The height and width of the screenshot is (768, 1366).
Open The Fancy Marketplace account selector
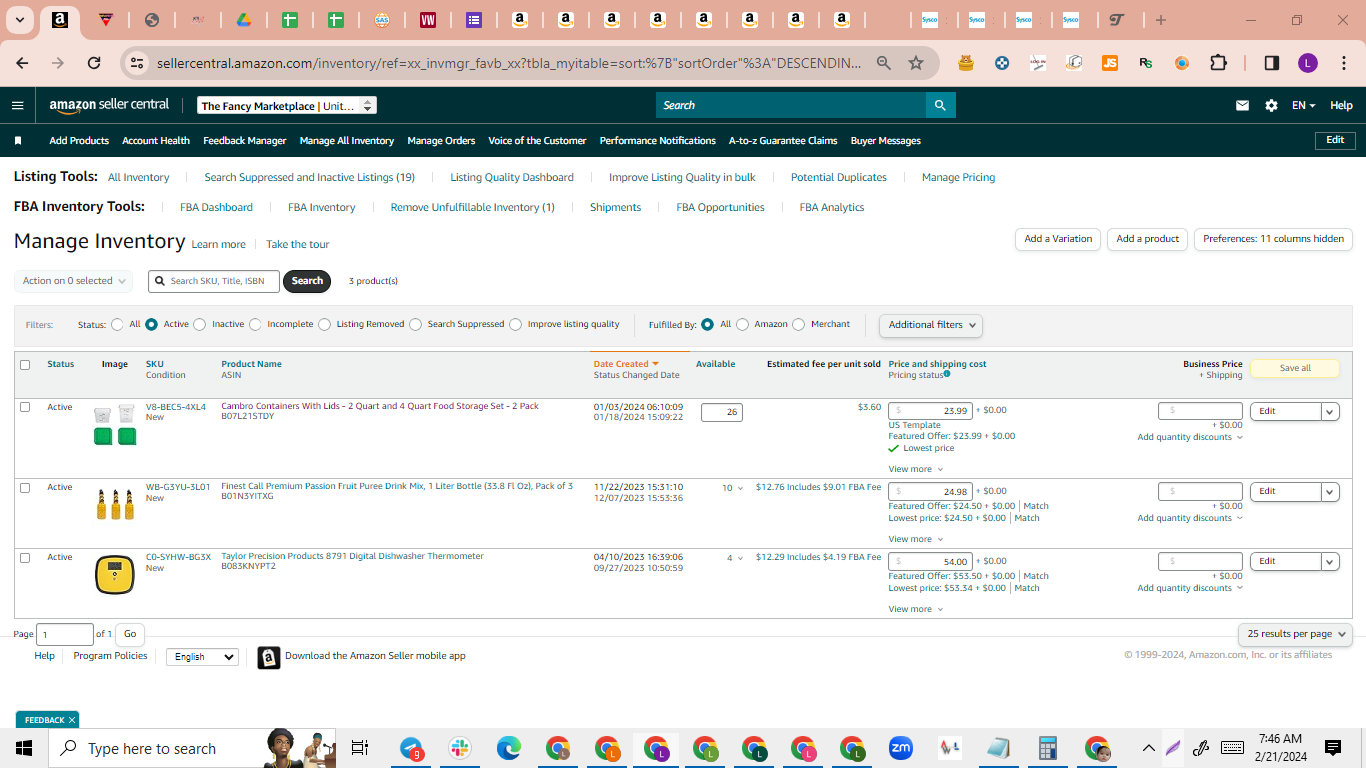click(x=286, y=105)
